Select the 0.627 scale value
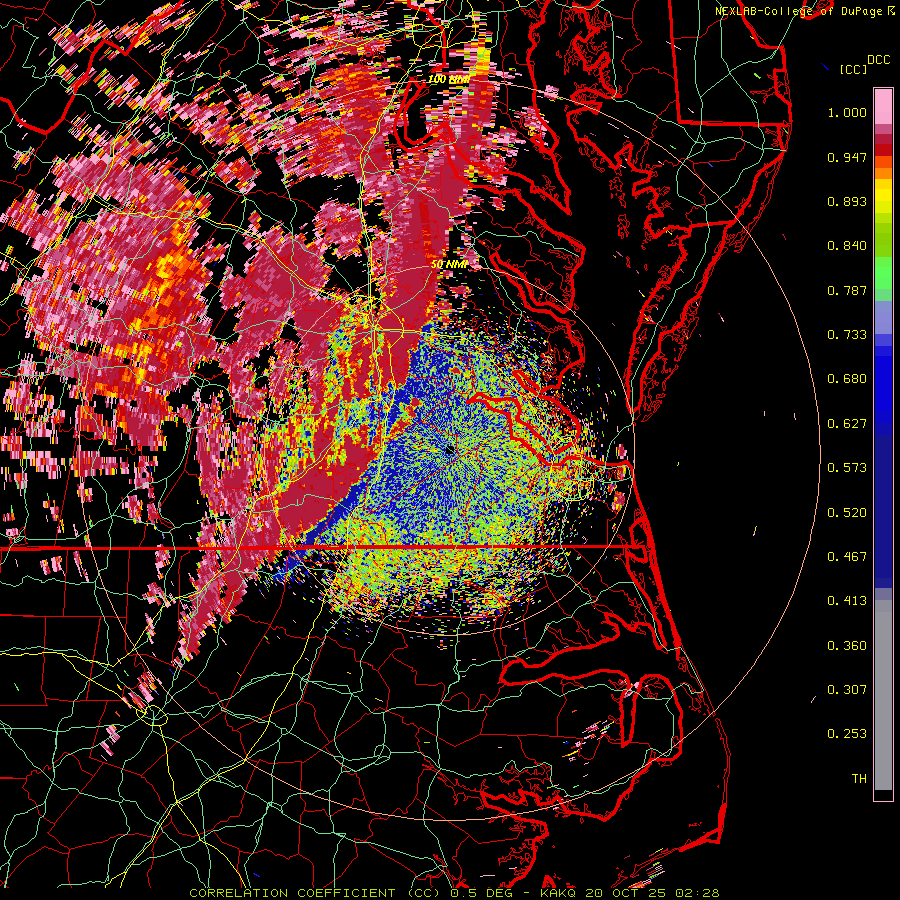The height and width of the screenshot is (900, 900). (847, 424)
